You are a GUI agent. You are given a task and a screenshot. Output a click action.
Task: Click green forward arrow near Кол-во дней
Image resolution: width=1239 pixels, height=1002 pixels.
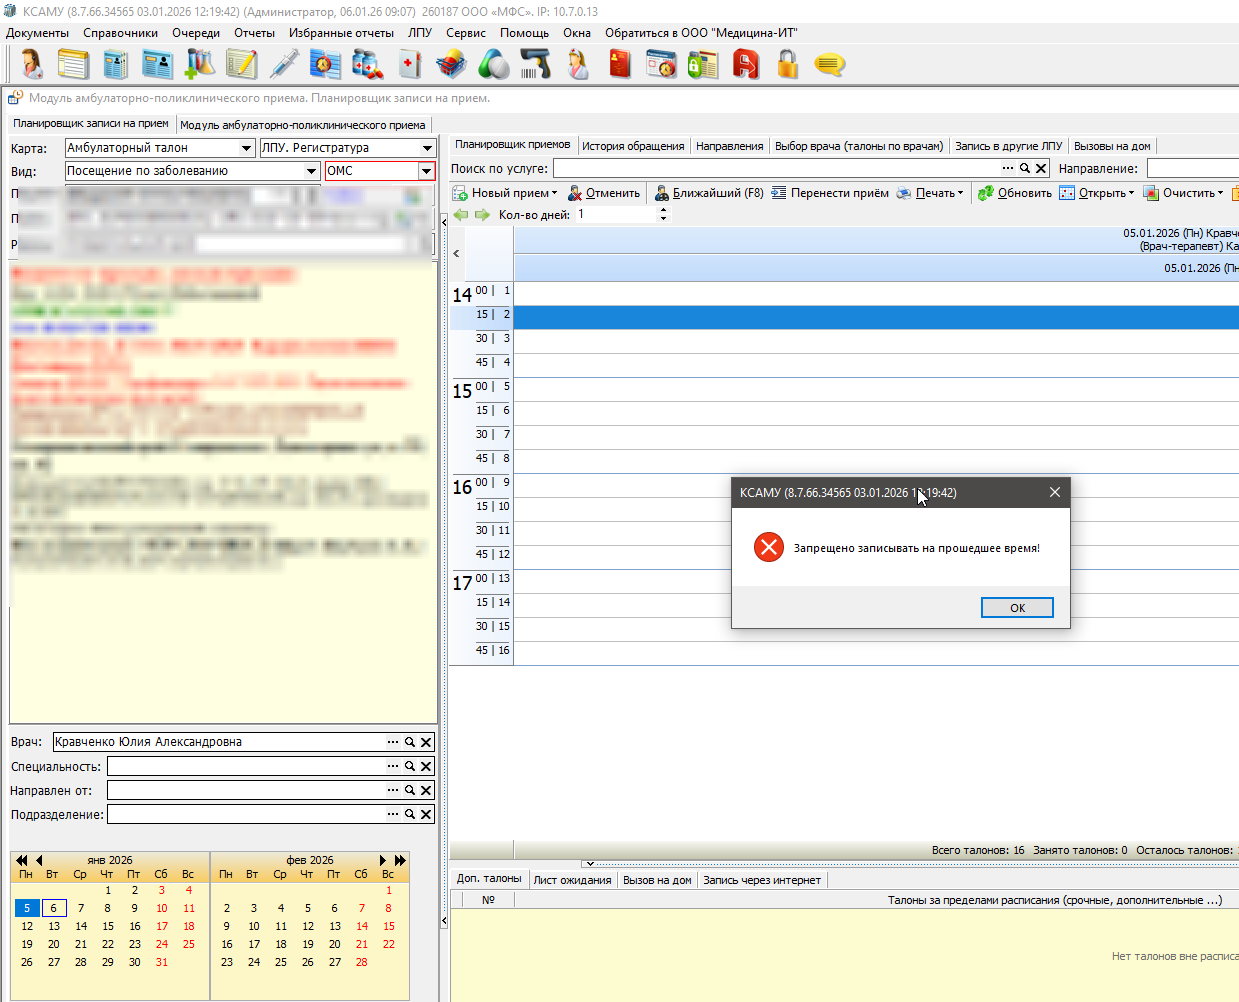pos(482,215)
